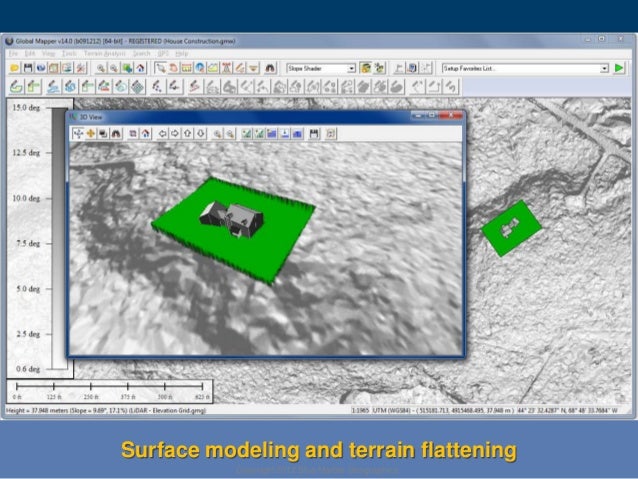Save workspace using main toolbar disk icon
This screenshot has height=479, width=638.
(x=29, y=68)
